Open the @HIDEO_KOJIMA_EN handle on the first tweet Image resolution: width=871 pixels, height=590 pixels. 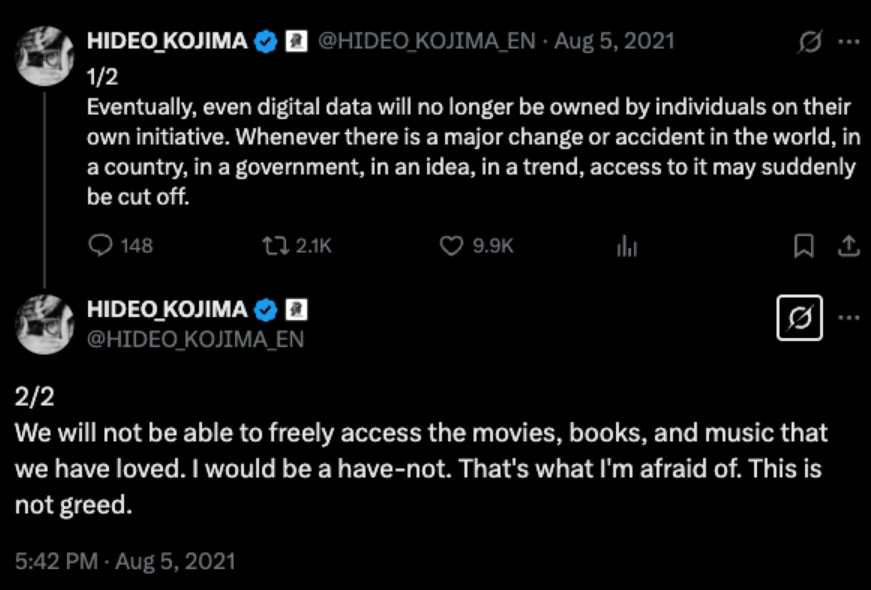coord(427,41)
